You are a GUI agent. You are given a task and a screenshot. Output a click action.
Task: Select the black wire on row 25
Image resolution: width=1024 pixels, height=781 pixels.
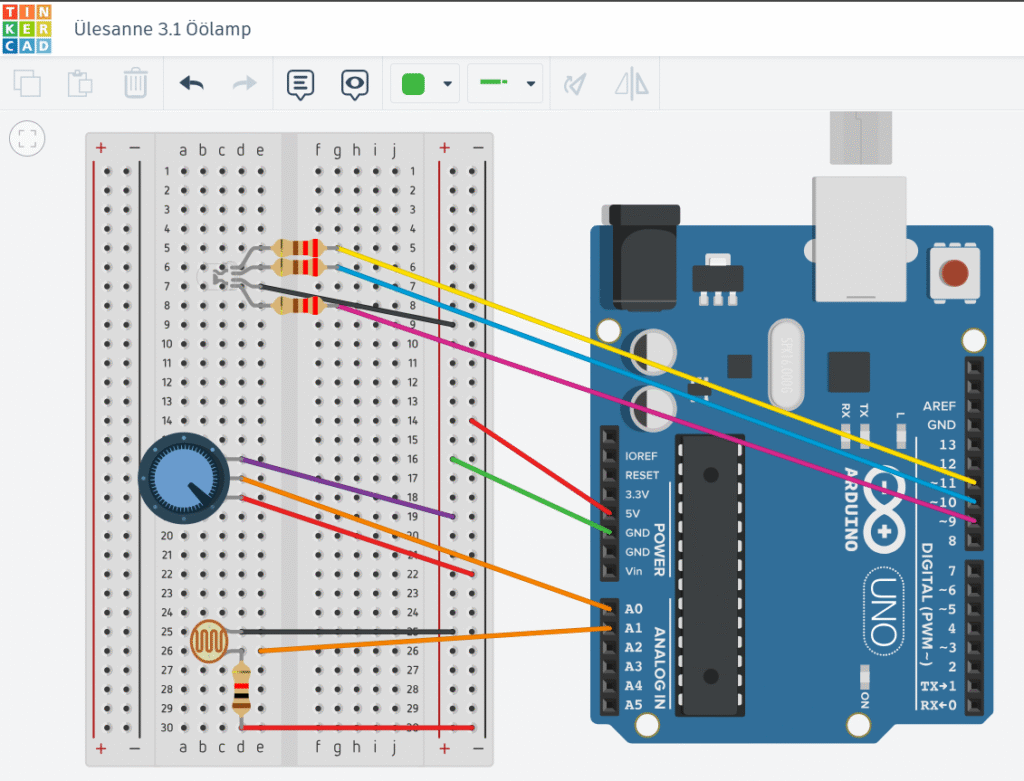[x=348, y=631]
